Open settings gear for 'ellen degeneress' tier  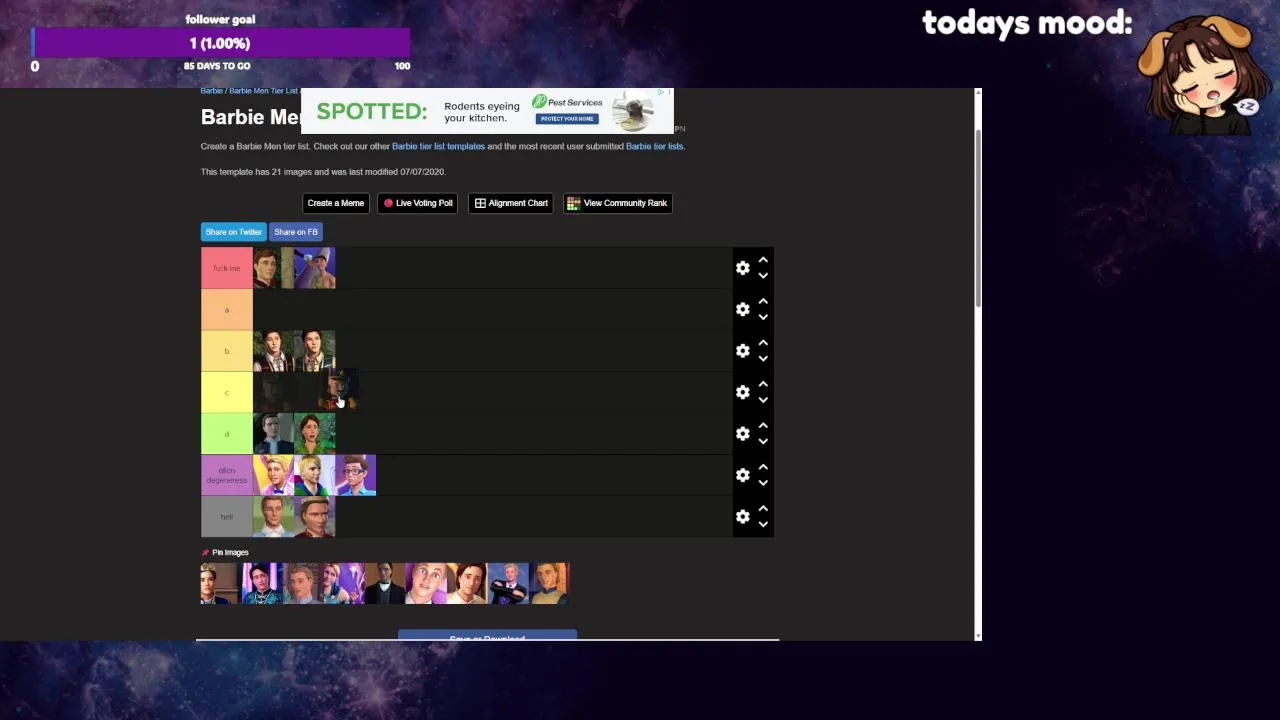[x=742, y=475]
